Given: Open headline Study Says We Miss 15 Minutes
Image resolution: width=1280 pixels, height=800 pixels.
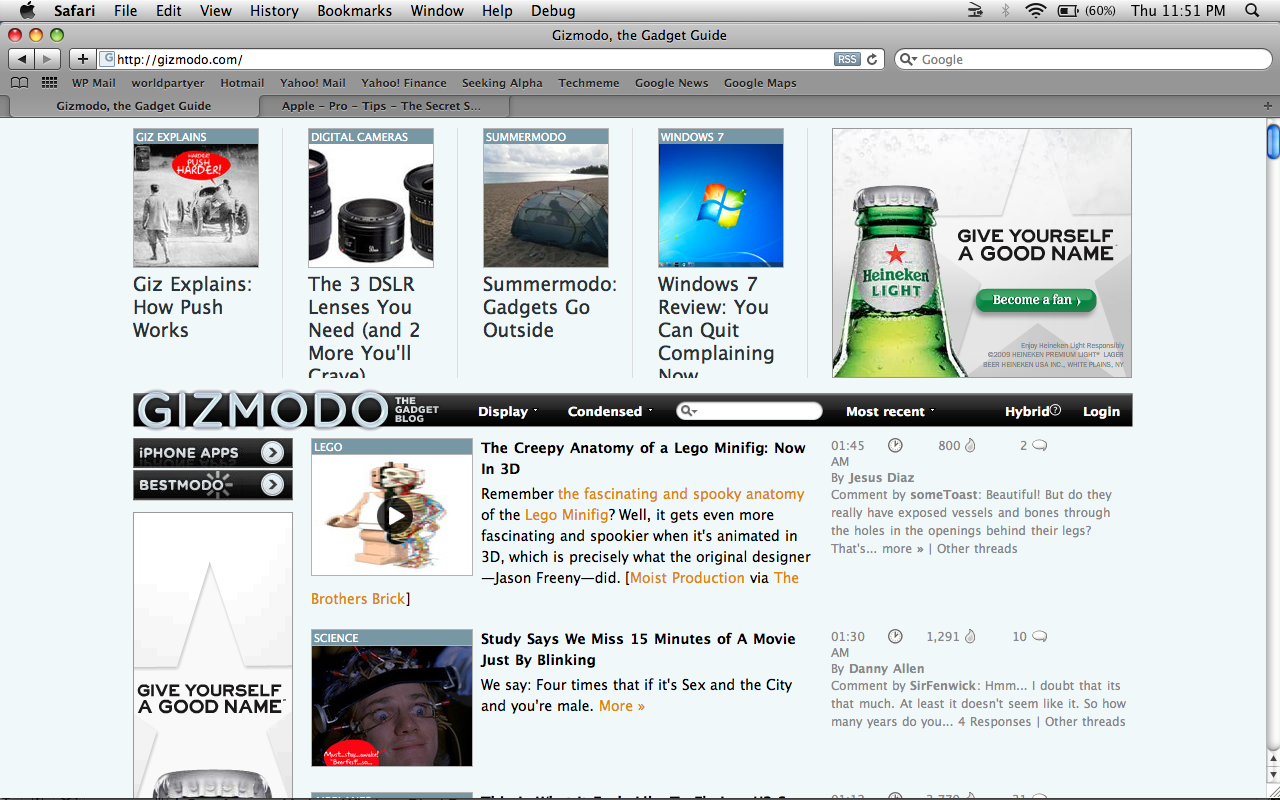Looking at the screenshot, I should (638, 649).
